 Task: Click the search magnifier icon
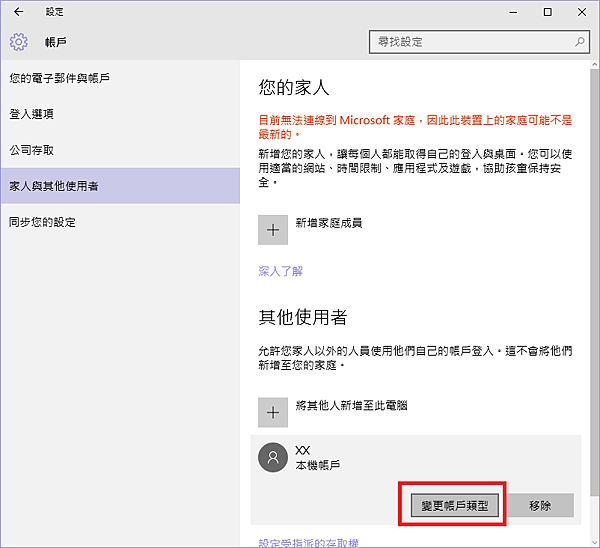click(x=579, y=42)
